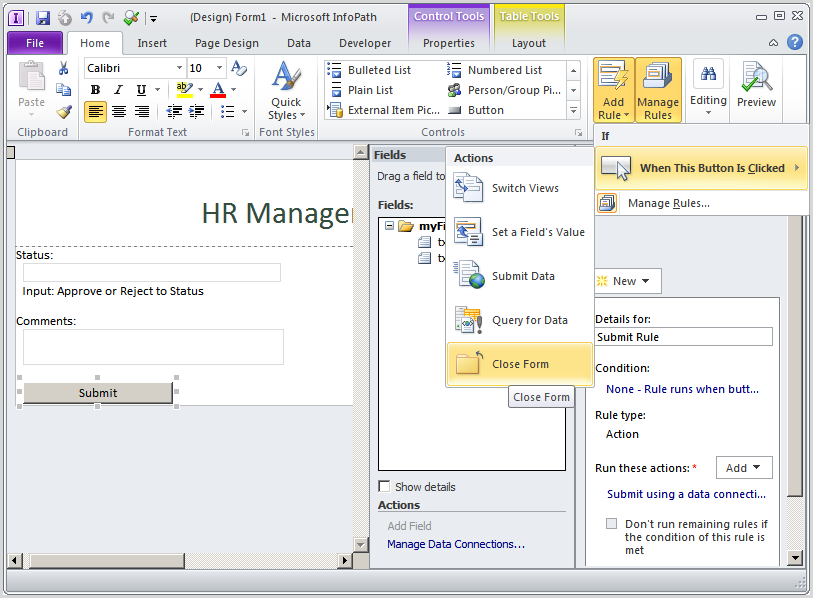Open Manage Data Connections link
The height and width of the screenshot is (598, 813).
coord(456,544)
